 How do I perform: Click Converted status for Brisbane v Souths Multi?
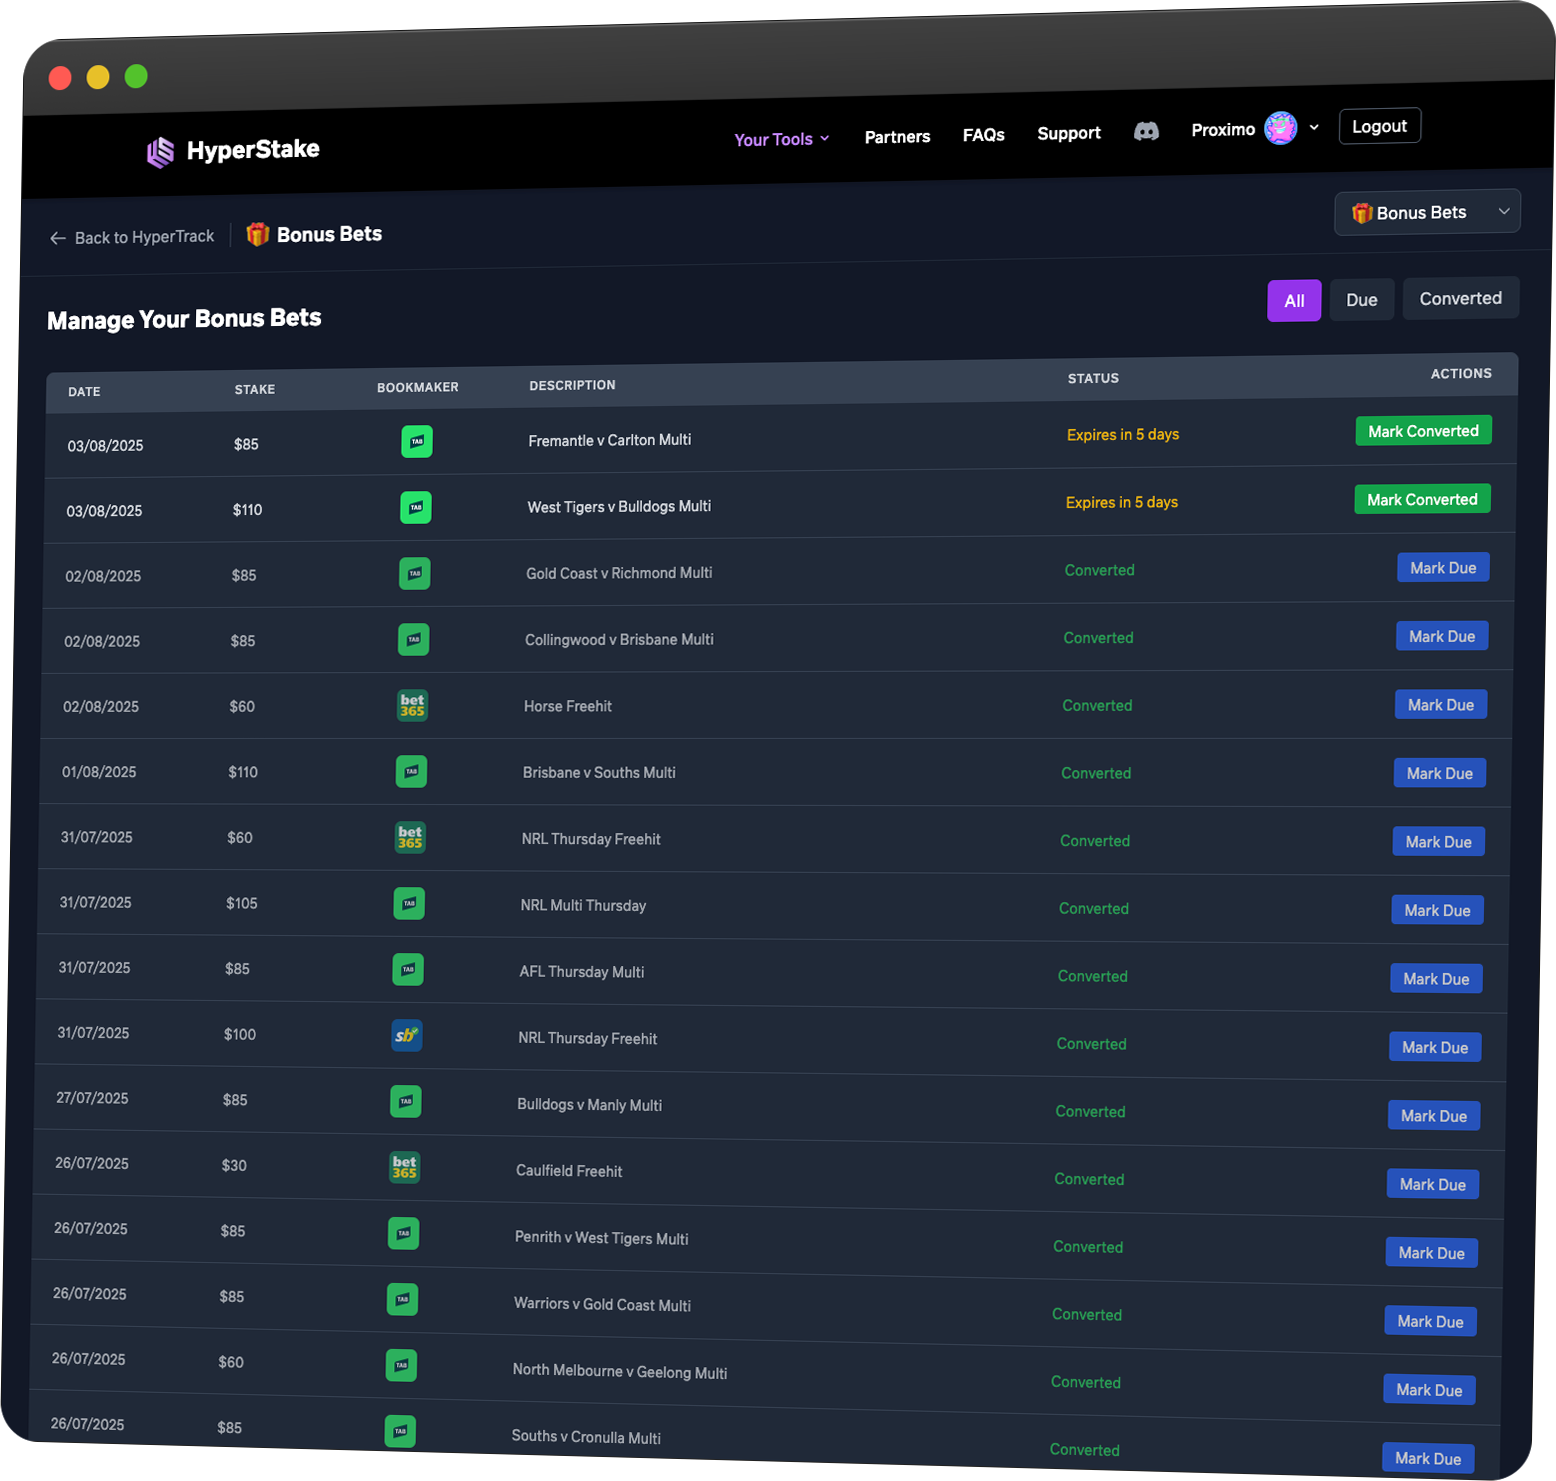click(x=1096, y=773)
